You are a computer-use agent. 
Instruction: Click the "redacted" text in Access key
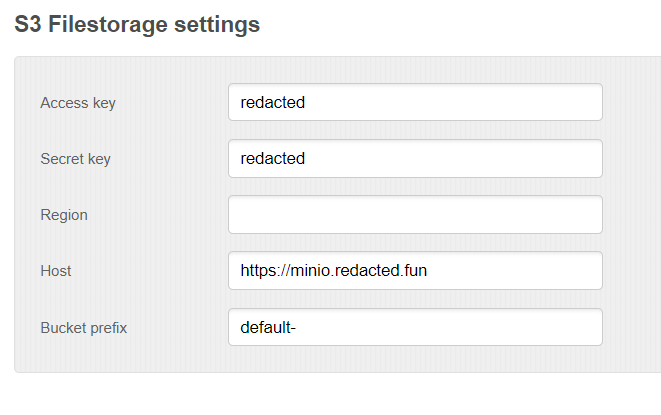click(x=272, y=102)
